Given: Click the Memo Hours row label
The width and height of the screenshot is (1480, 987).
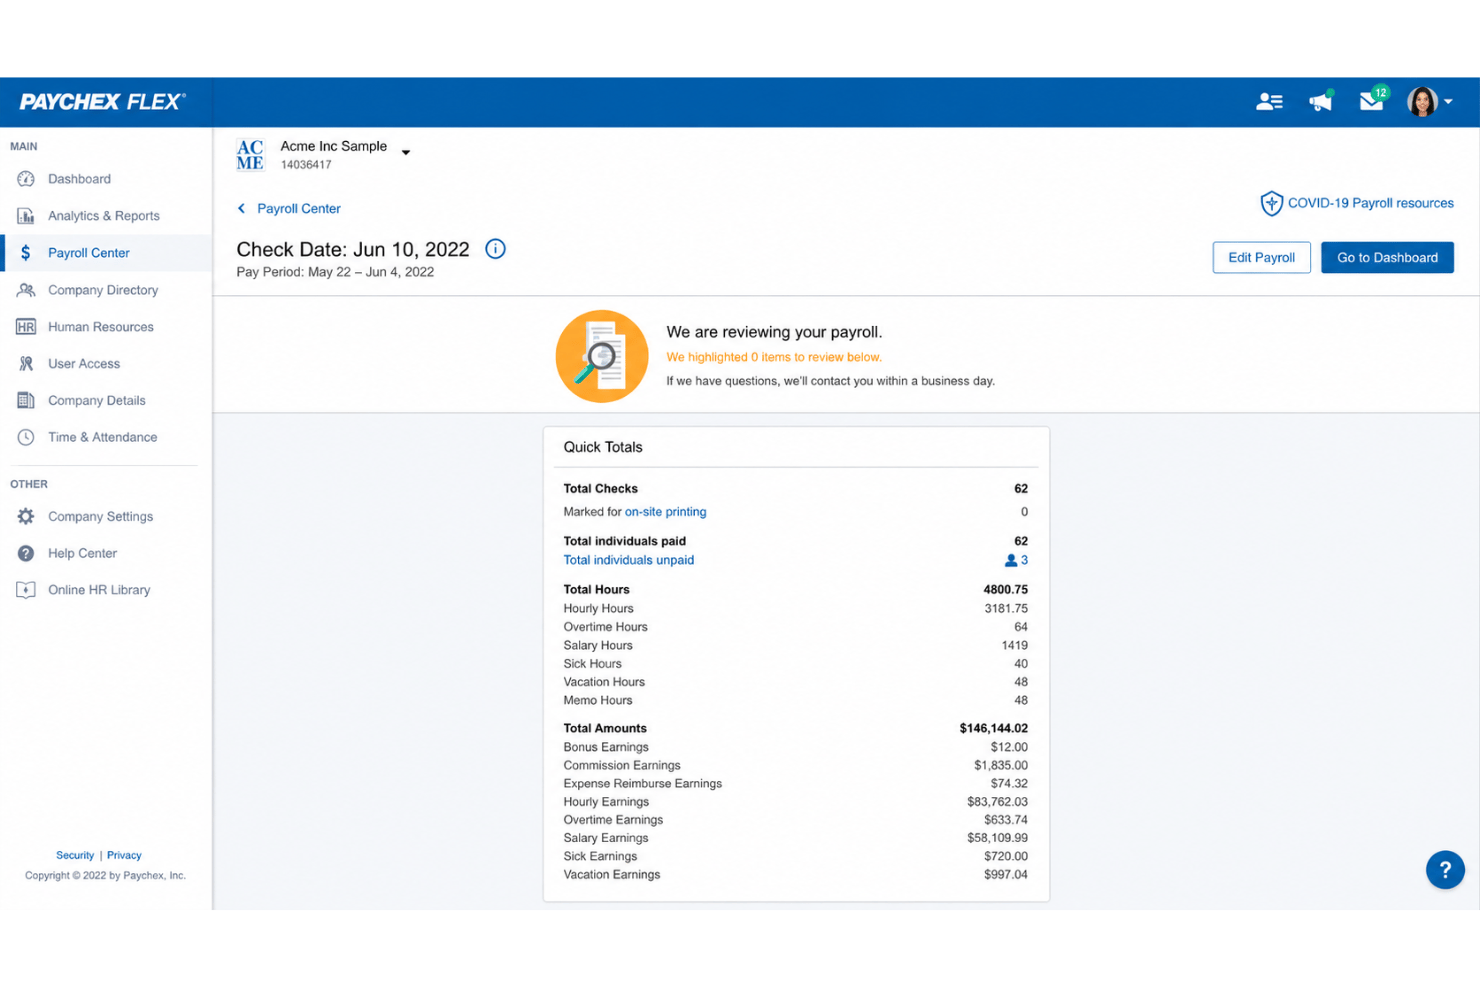Looking at the screenshot, I should [x=598, y=700].
